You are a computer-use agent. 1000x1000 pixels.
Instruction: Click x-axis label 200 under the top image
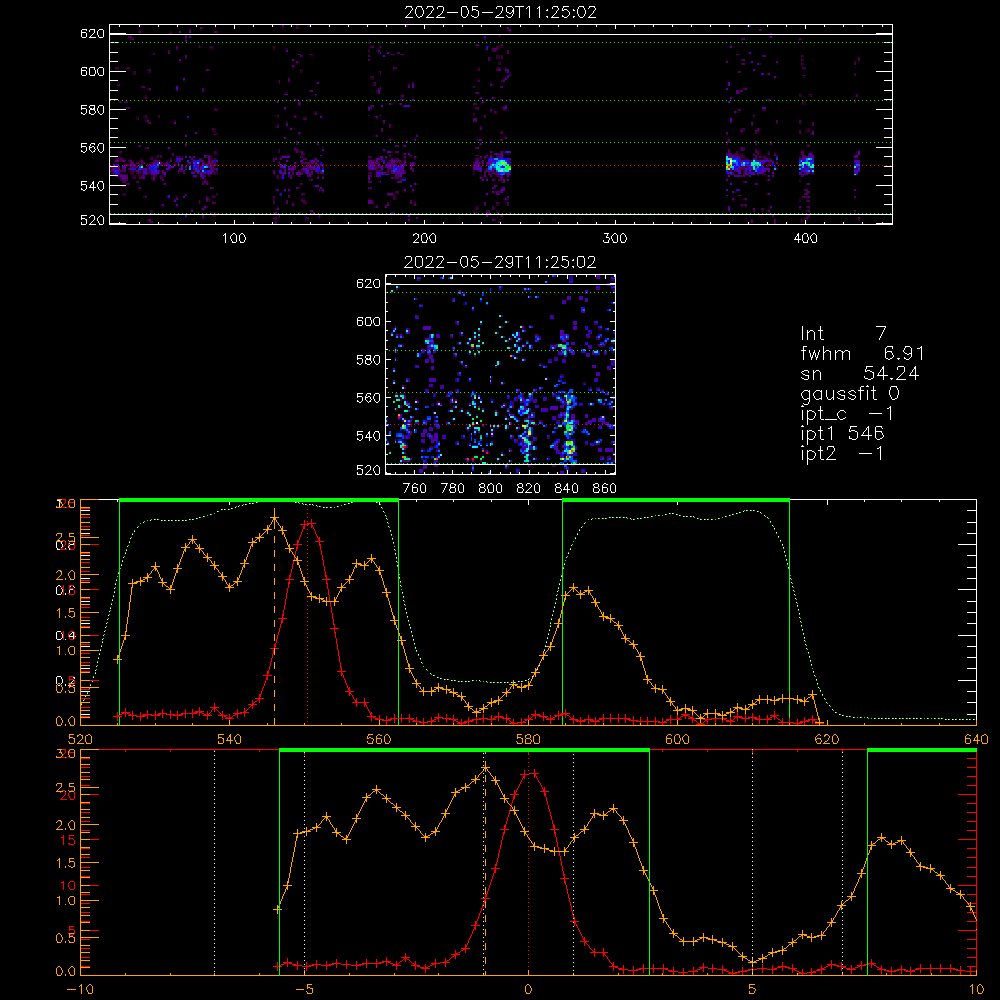[424, 239]
